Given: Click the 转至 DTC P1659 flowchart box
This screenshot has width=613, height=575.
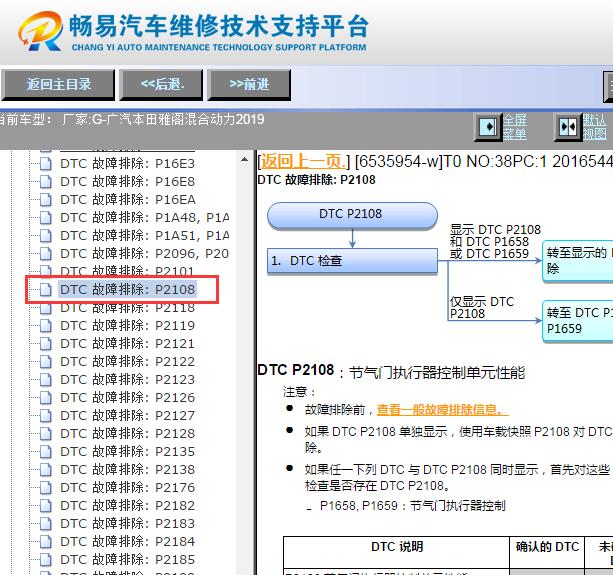Looking at the screenshot, I should 577,321.
